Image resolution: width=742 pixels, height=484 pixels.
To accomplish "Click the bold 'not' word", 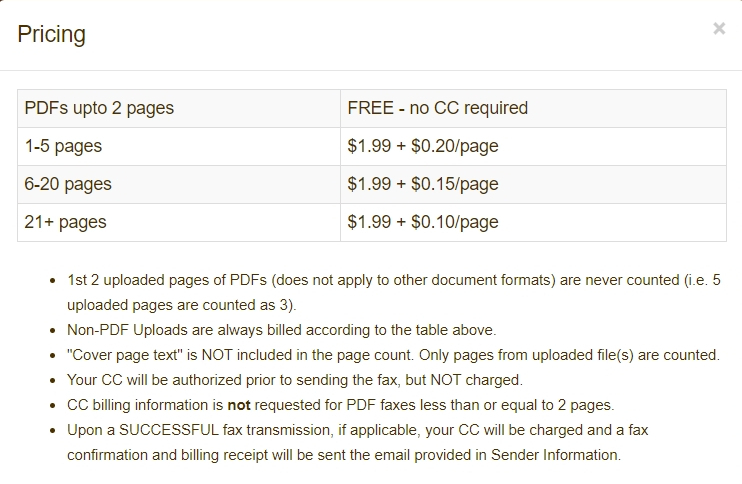I will [x=239, y=405].
